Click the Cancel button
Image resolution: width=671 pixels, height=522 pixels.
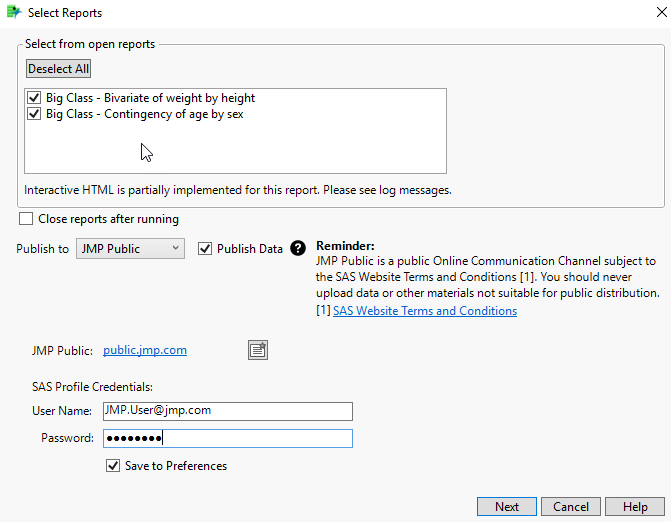pyautogui.click(x=570, y=507)
